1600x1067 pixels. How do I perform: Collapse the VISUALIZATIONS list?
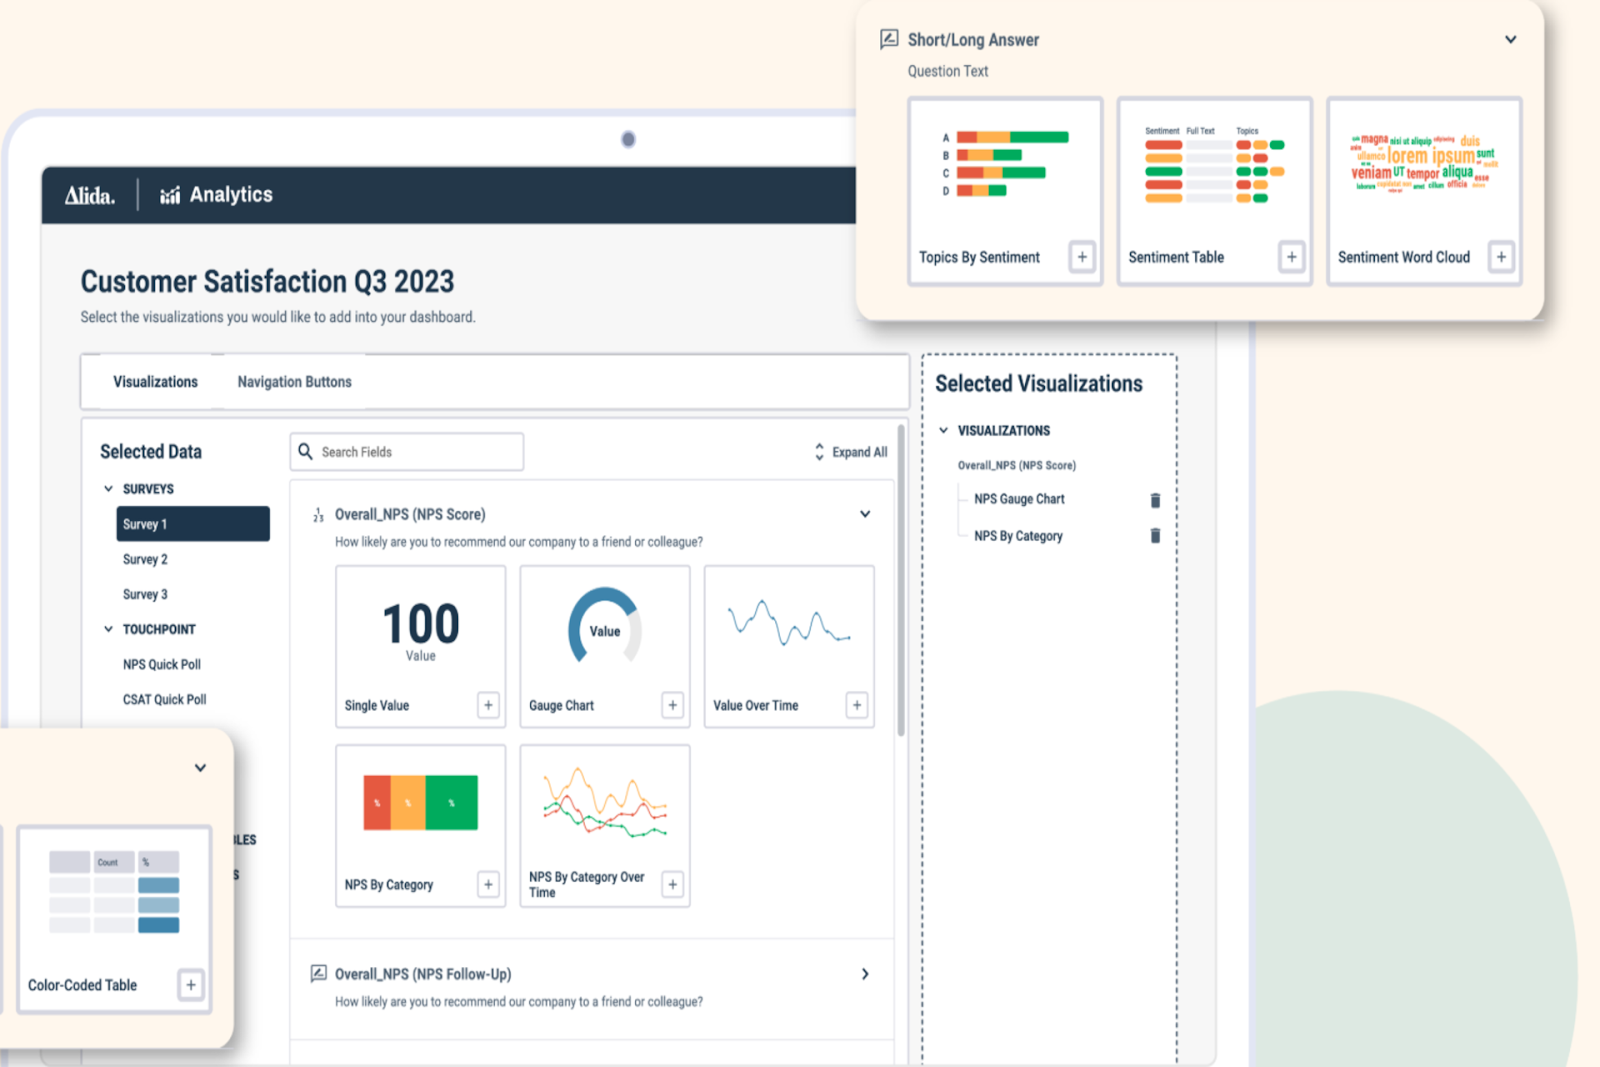point(943,430)
